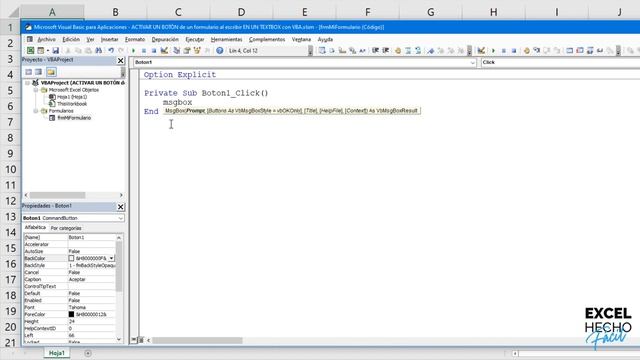Click the Step Into icon in the Debug toolbar
Viewport: 640px width, 360px height.
[537, 51]
